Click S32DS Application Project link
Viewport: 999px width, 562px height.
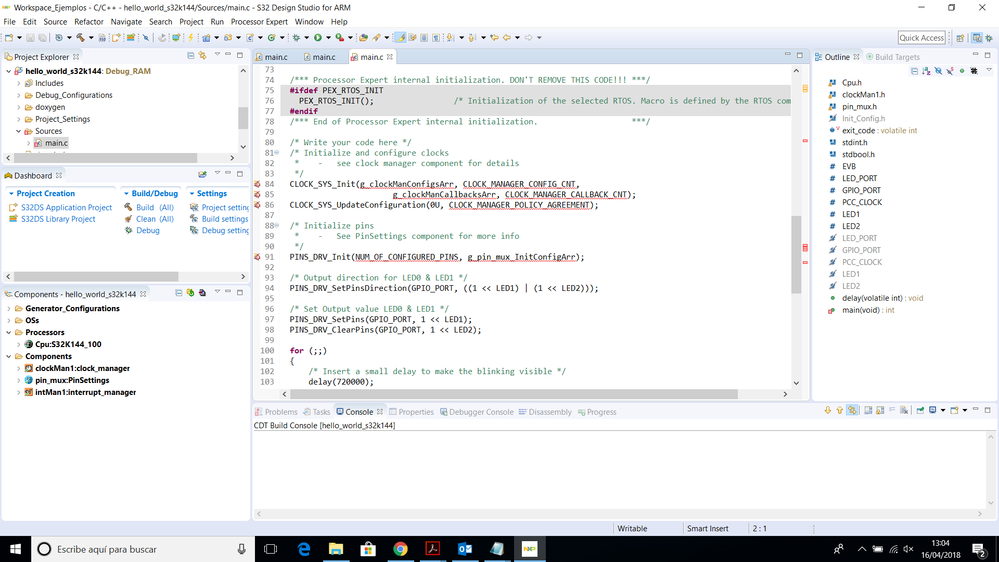pos(66,207)
